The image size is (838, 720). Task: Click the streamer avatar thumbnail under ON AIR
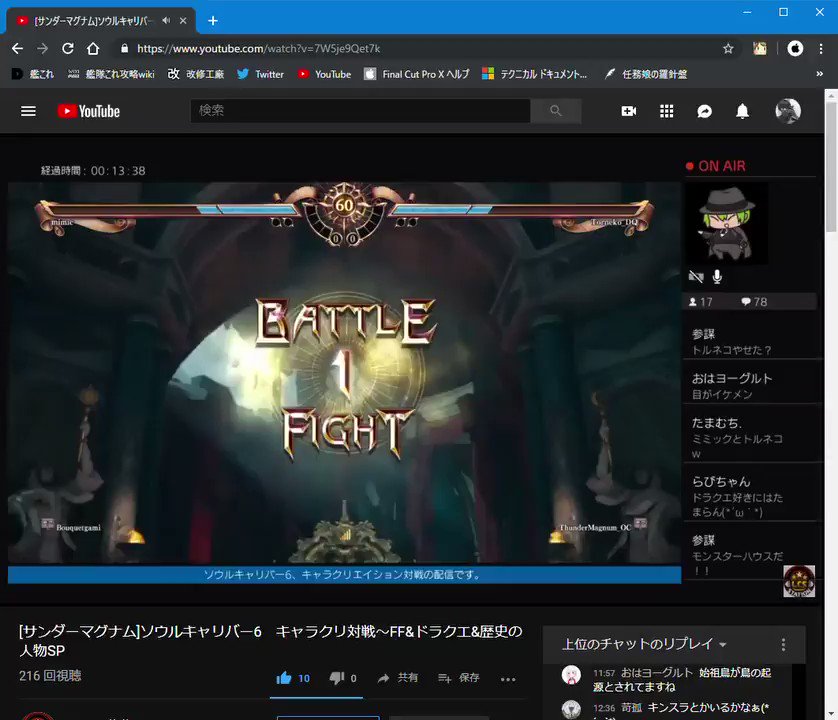click(726, 223)
